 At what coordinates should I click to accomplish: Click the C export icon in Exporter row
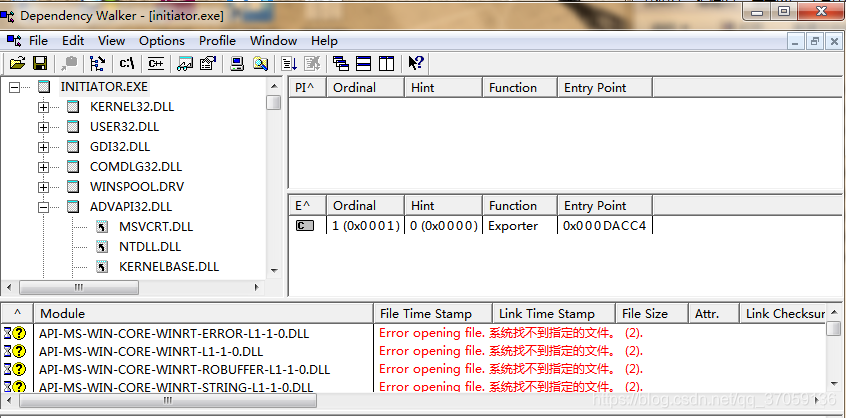(x=305, y=225)
